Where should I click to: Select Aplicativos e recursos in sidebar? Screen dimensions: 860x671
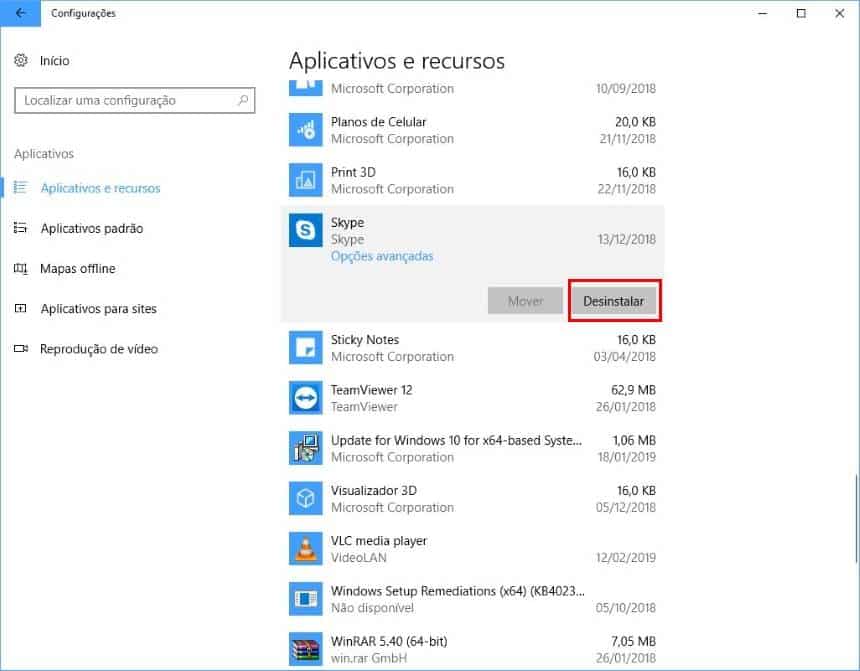[x=100, y=188]
